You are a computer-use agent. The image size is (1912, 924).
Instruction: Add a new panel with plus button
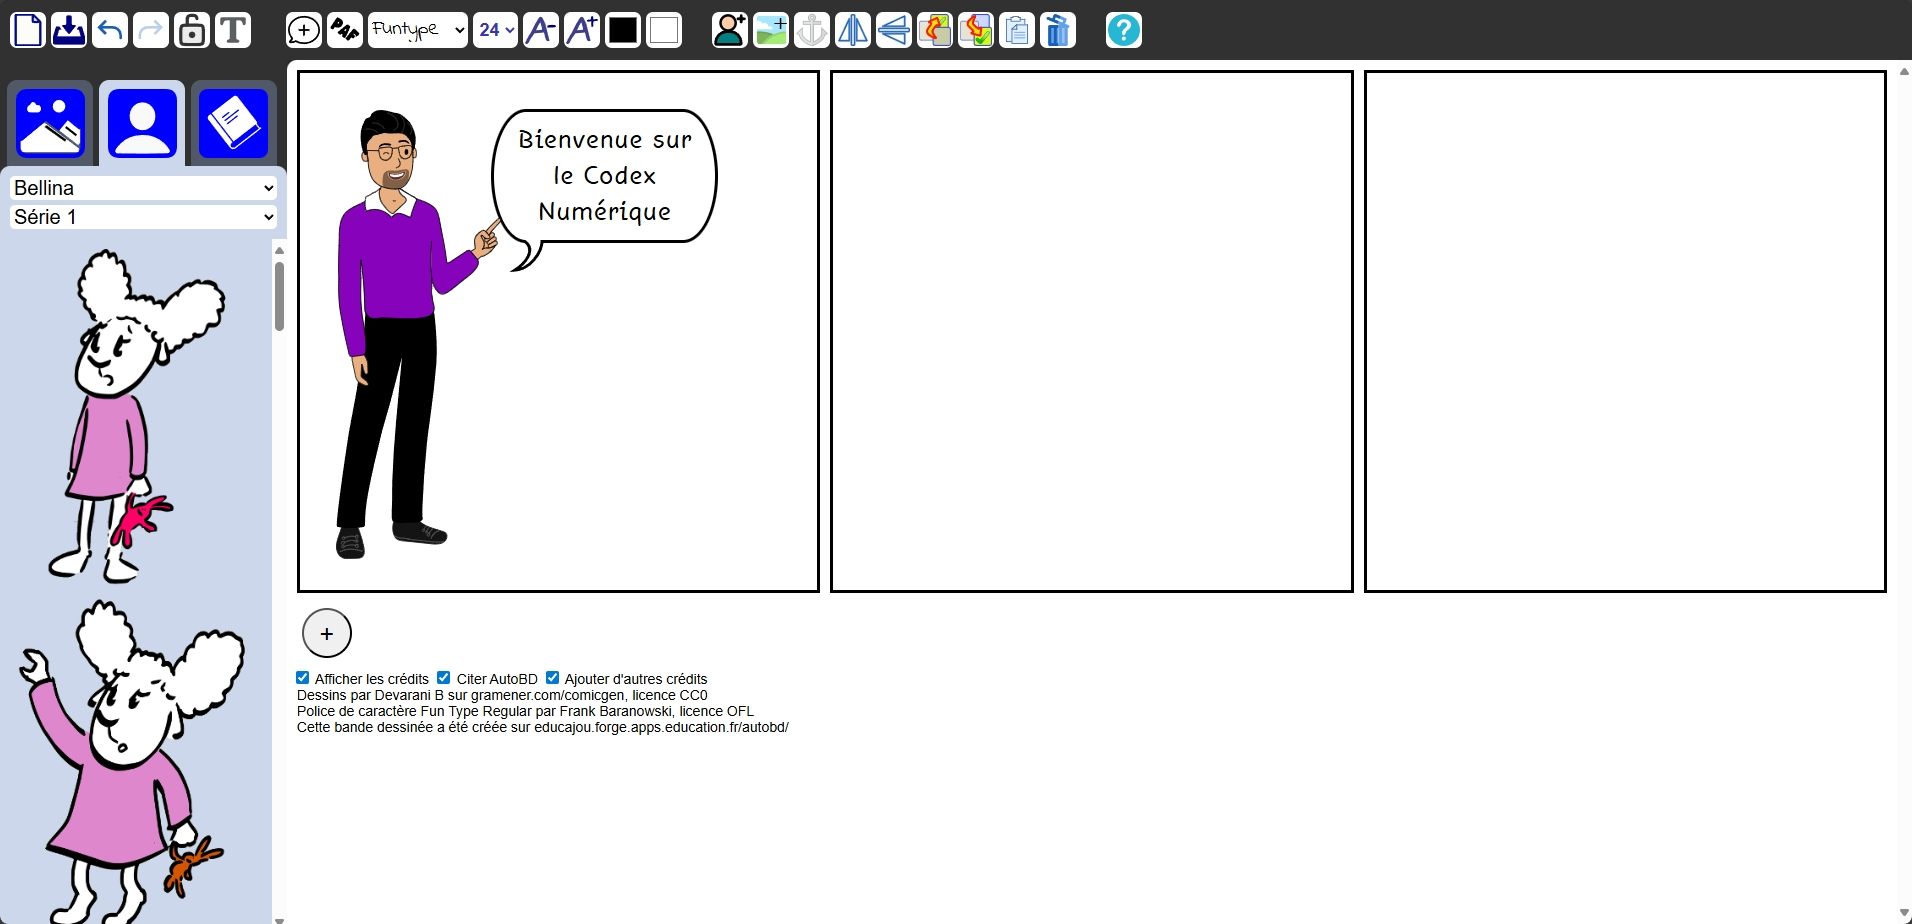[327, 633]
